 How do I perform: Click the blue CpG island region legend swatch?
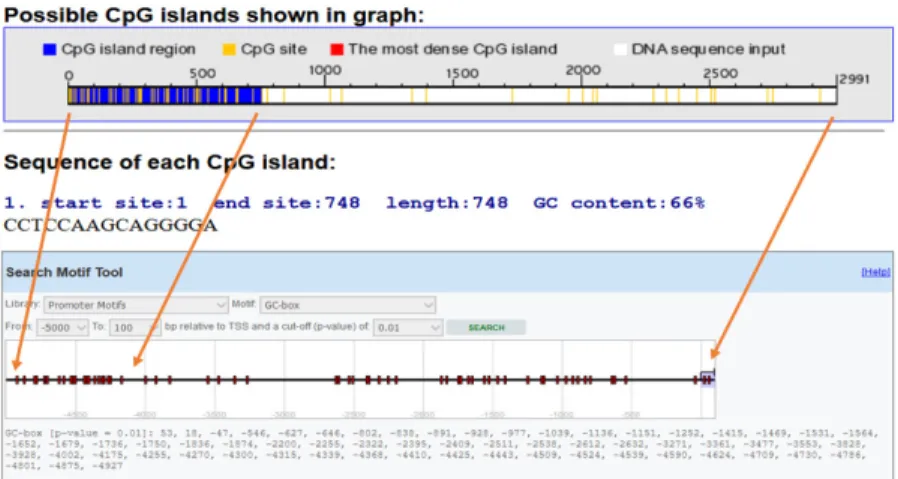pyautogui.click(x=50, y=50)
